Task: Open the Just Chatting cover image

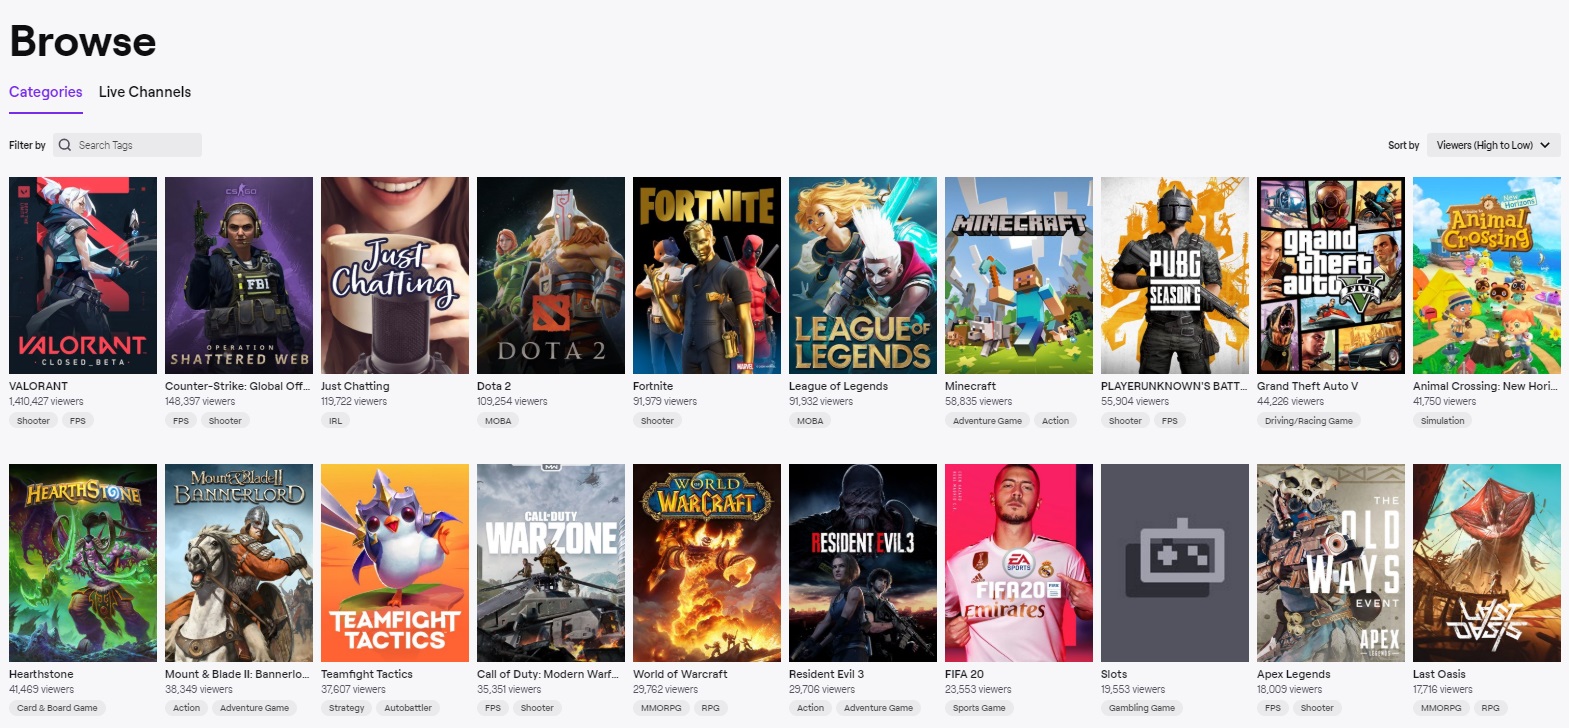Action: point(395,275)
